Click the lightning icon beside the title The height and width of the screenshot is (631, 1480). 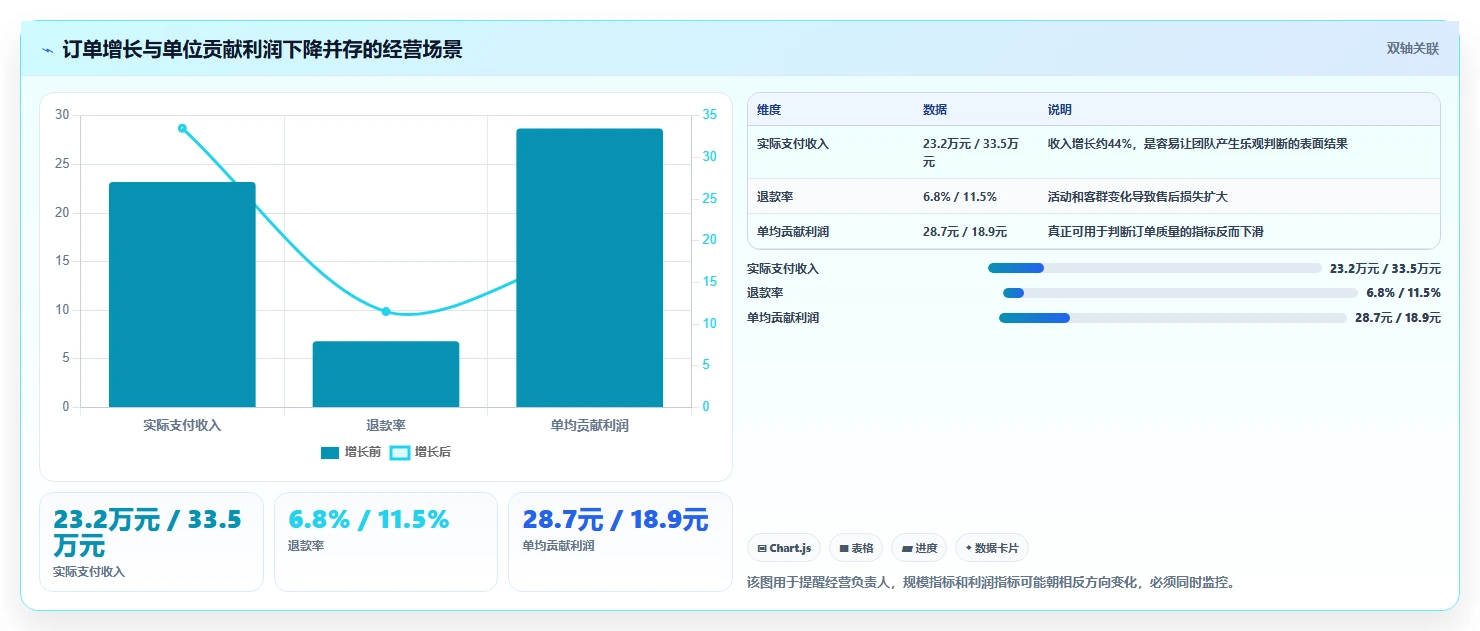click(x=47, y=50)
